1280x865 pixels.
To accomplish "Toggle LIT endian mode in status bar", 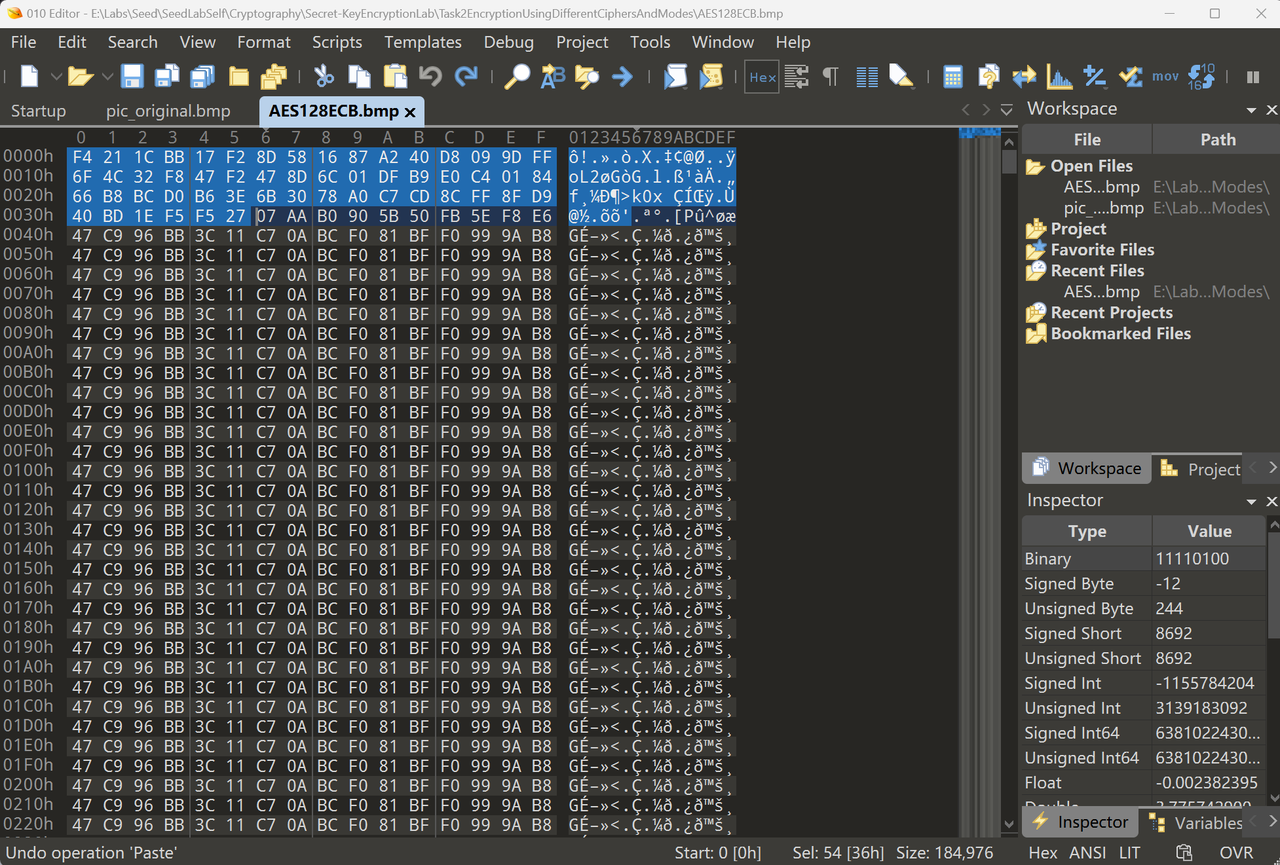I will [x=1130, y=853].
